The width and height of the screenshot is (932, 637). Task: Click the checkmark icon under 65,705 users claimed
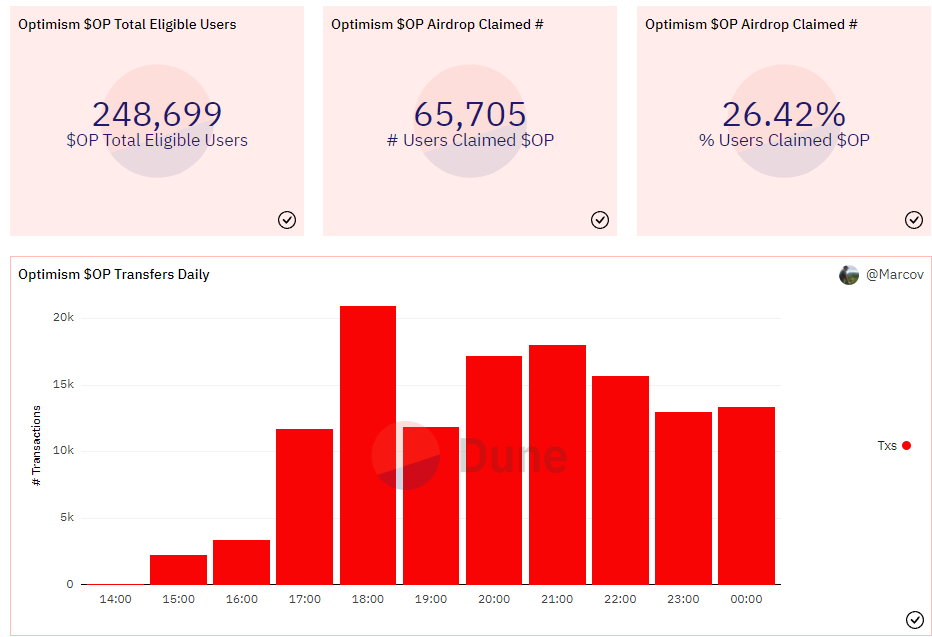point(600,220)
